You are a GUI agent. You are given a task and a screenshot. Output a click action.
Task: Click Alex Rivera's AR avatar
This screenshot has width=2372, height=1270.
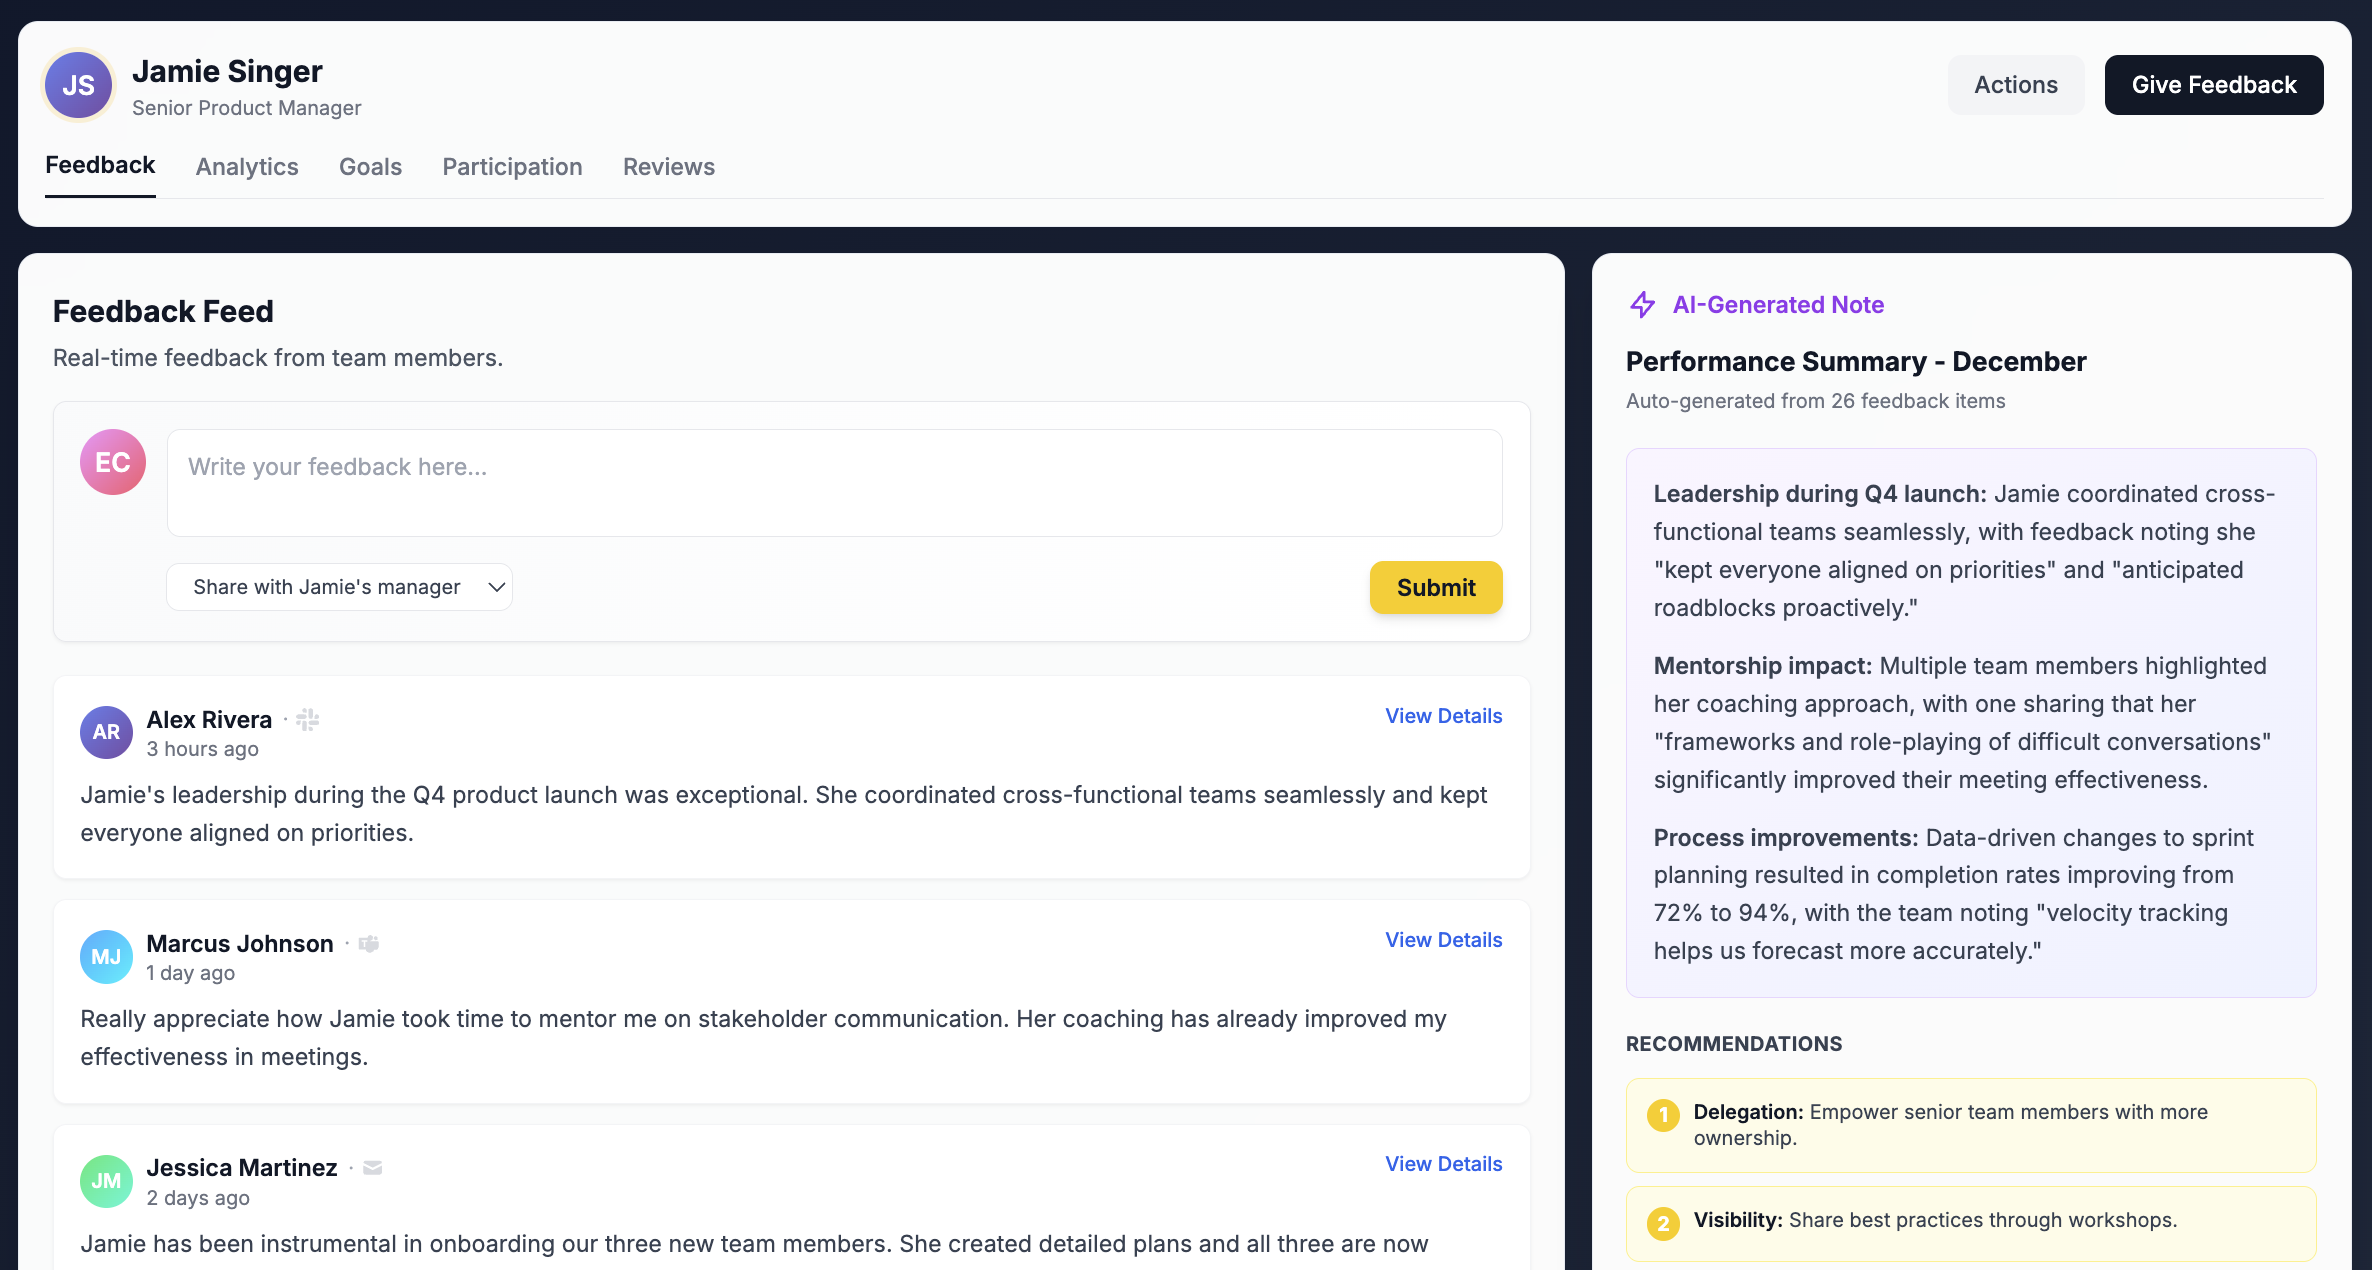click(106, 732)
